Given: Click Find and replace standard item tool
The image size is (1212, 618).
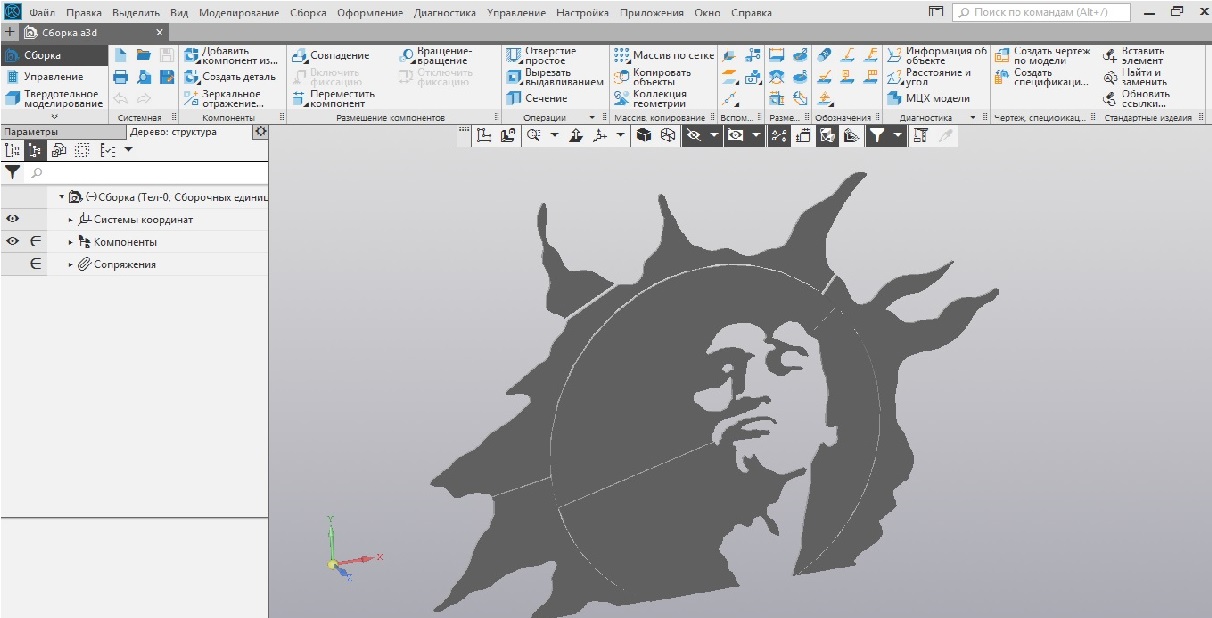Looking at the screenshot, I should point(1134,77).
